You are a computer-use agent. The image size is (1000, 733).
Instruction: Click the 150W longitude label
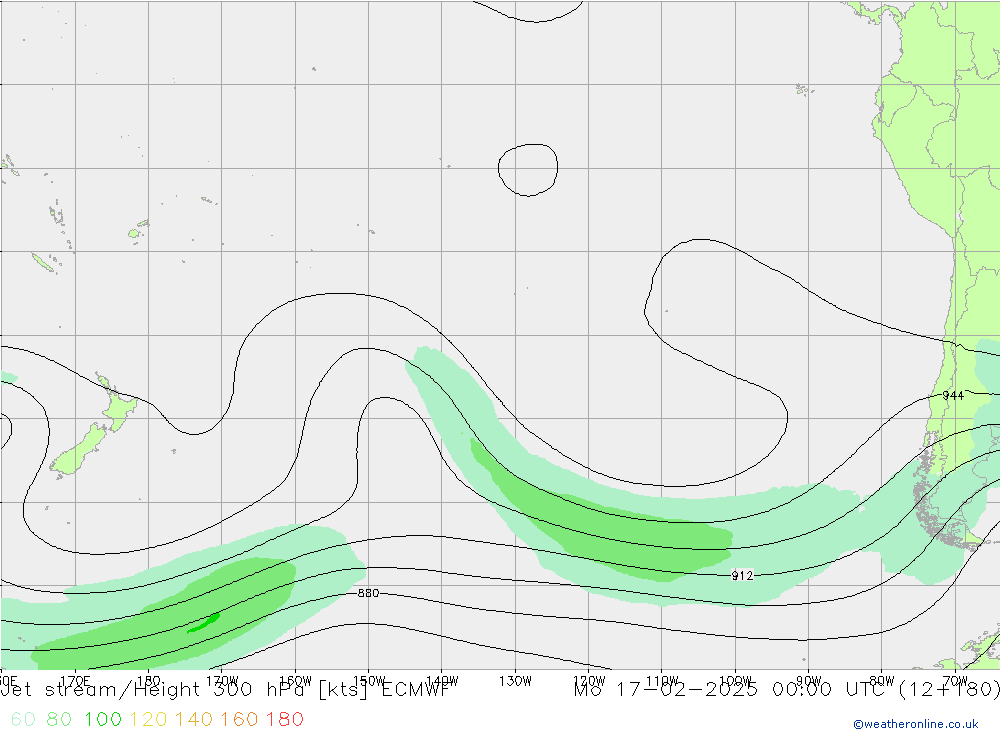coord(369,681)
